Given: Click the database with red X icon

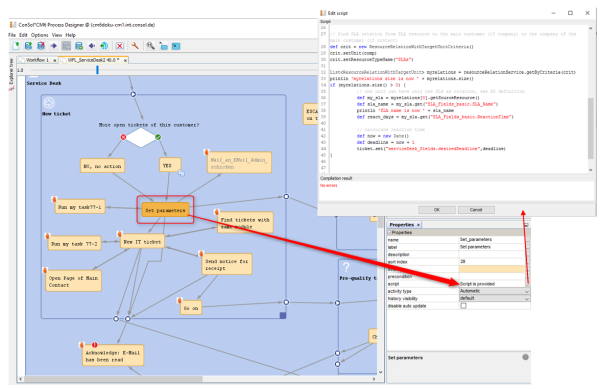Looking at the screenshot, I should click(x=41, y=46).
